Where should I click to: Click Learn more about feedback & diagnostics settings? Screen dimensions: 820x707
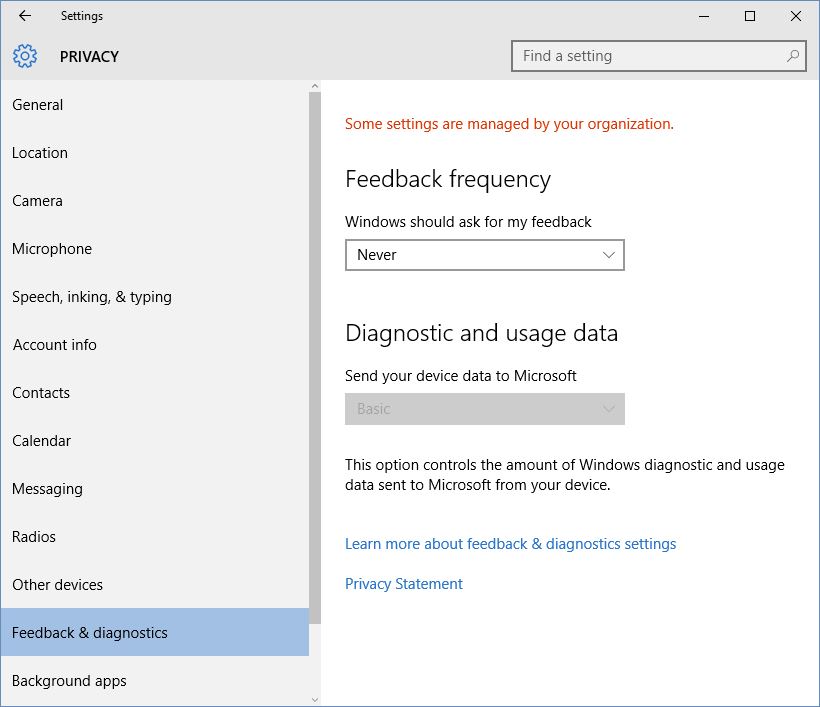510,543
